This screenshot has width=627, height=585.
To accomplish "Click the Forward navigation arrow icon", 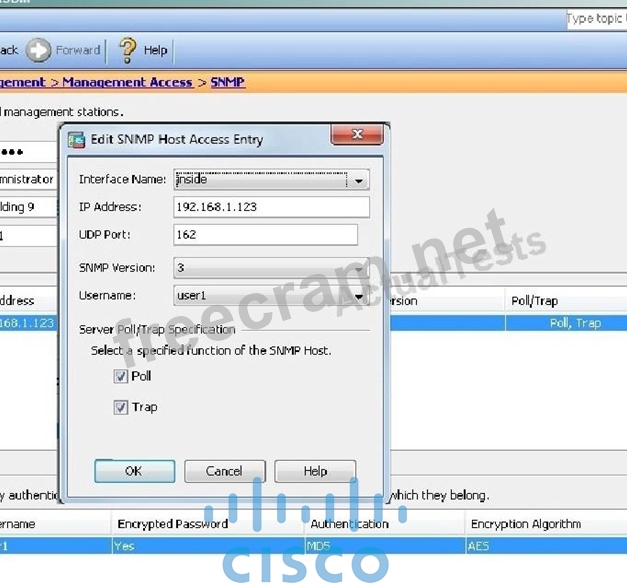I will 38,50.
